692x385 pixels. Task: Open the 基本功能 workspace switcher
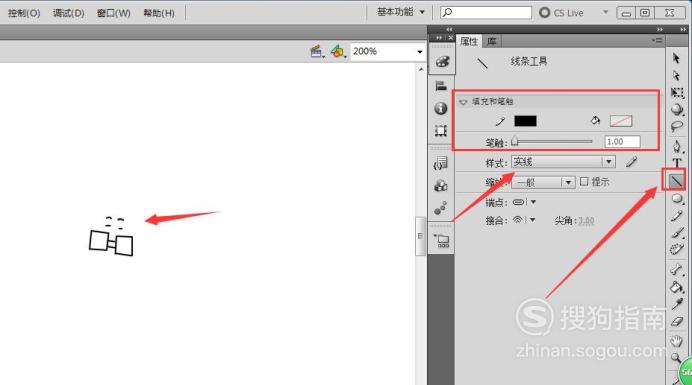pos(401,12)
